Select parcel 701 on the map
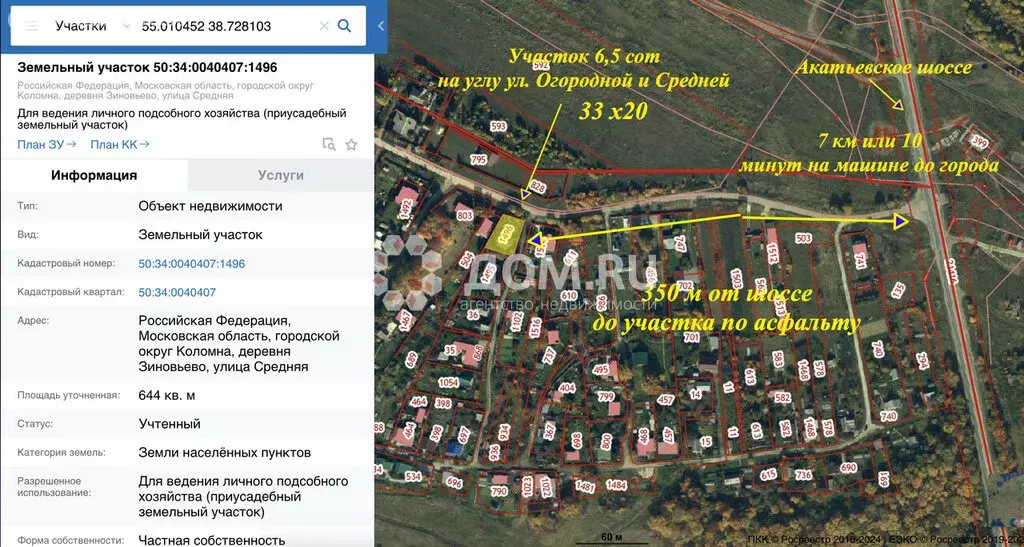 click(x=692, y=337)
